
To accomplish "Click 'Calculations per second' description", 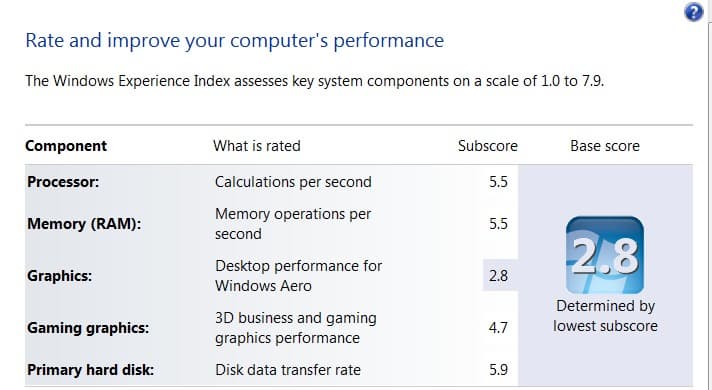I will click(x=293, y=182).
